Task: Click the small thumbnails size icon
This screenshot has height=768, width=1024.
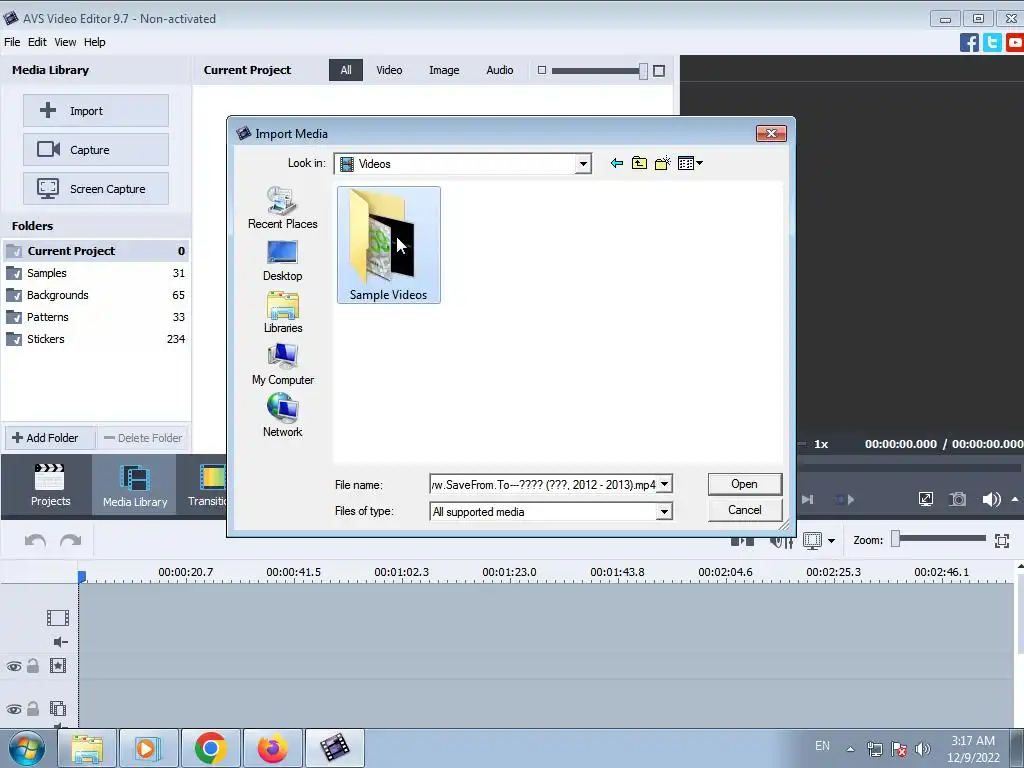Action: coord(541,70)
